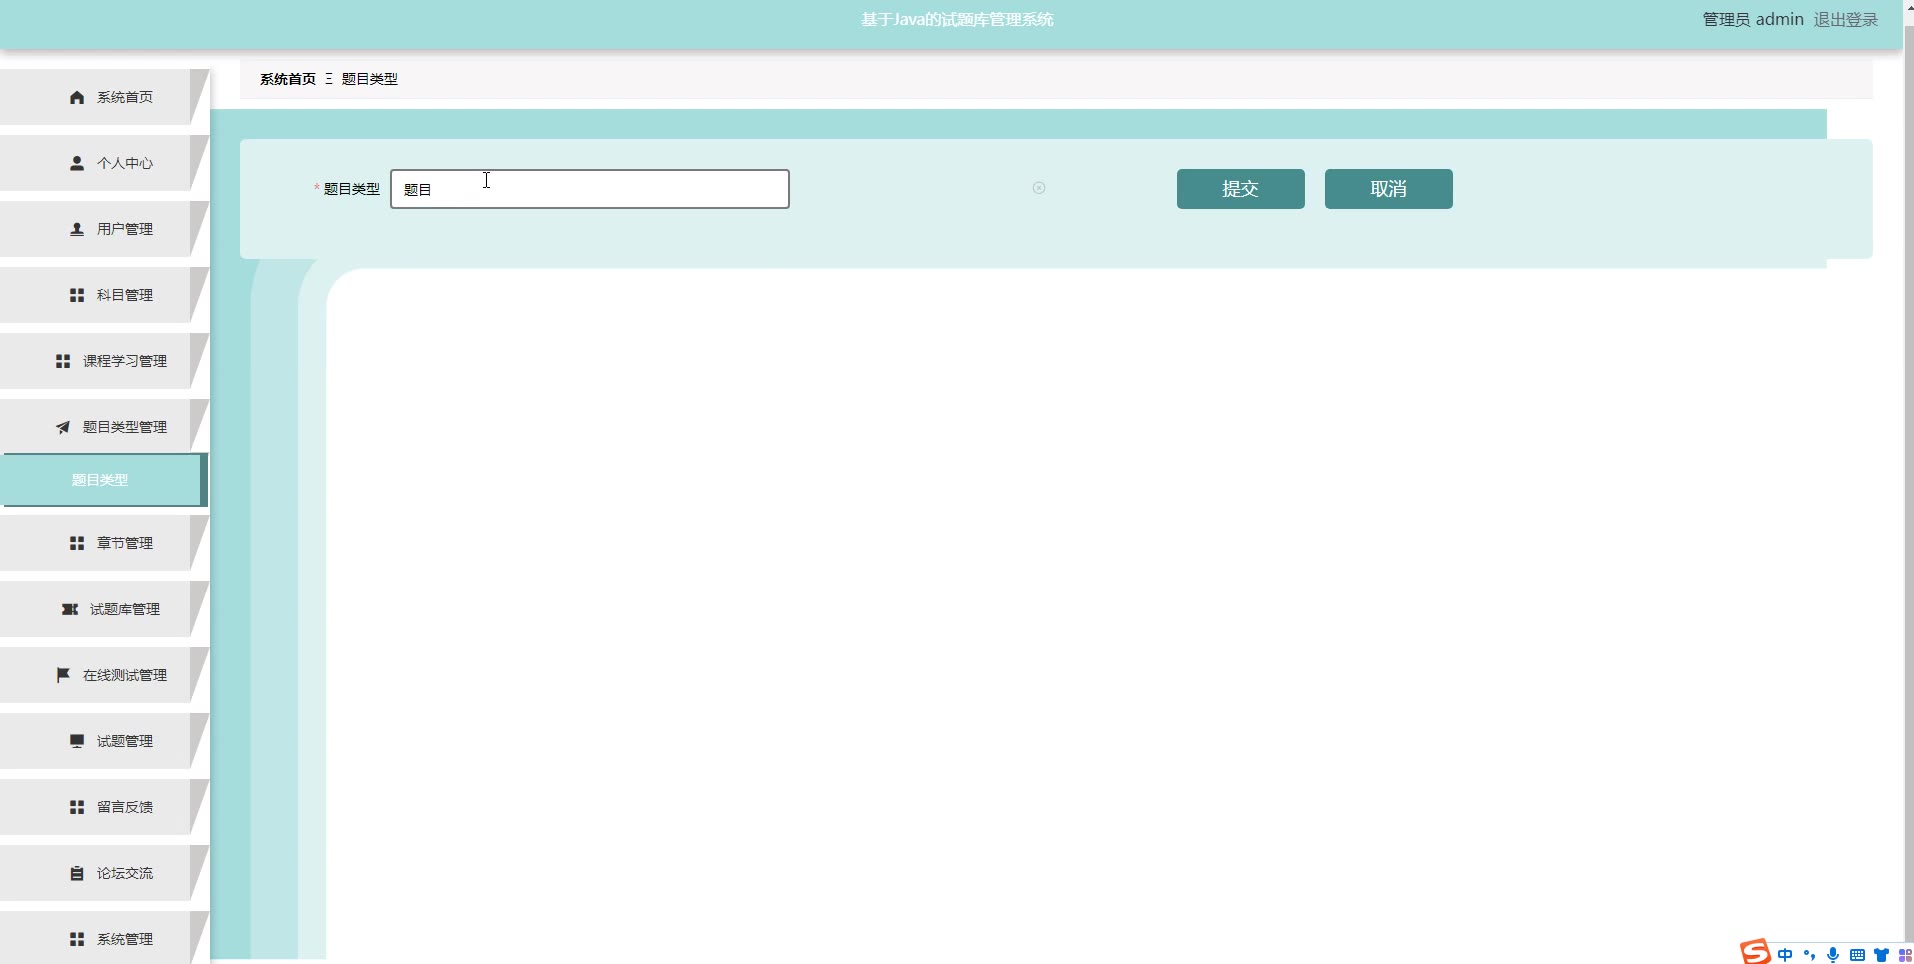
Task: Open the Sogou skin (shirt) icon
Action: 1881,955
